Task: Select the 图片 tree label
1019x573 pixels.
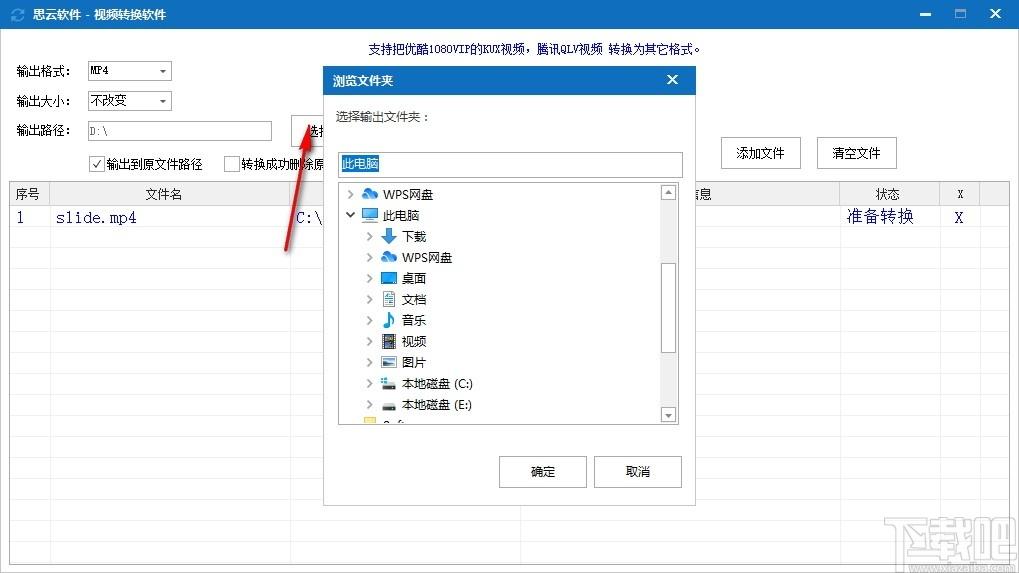Action: click(414, 363)
